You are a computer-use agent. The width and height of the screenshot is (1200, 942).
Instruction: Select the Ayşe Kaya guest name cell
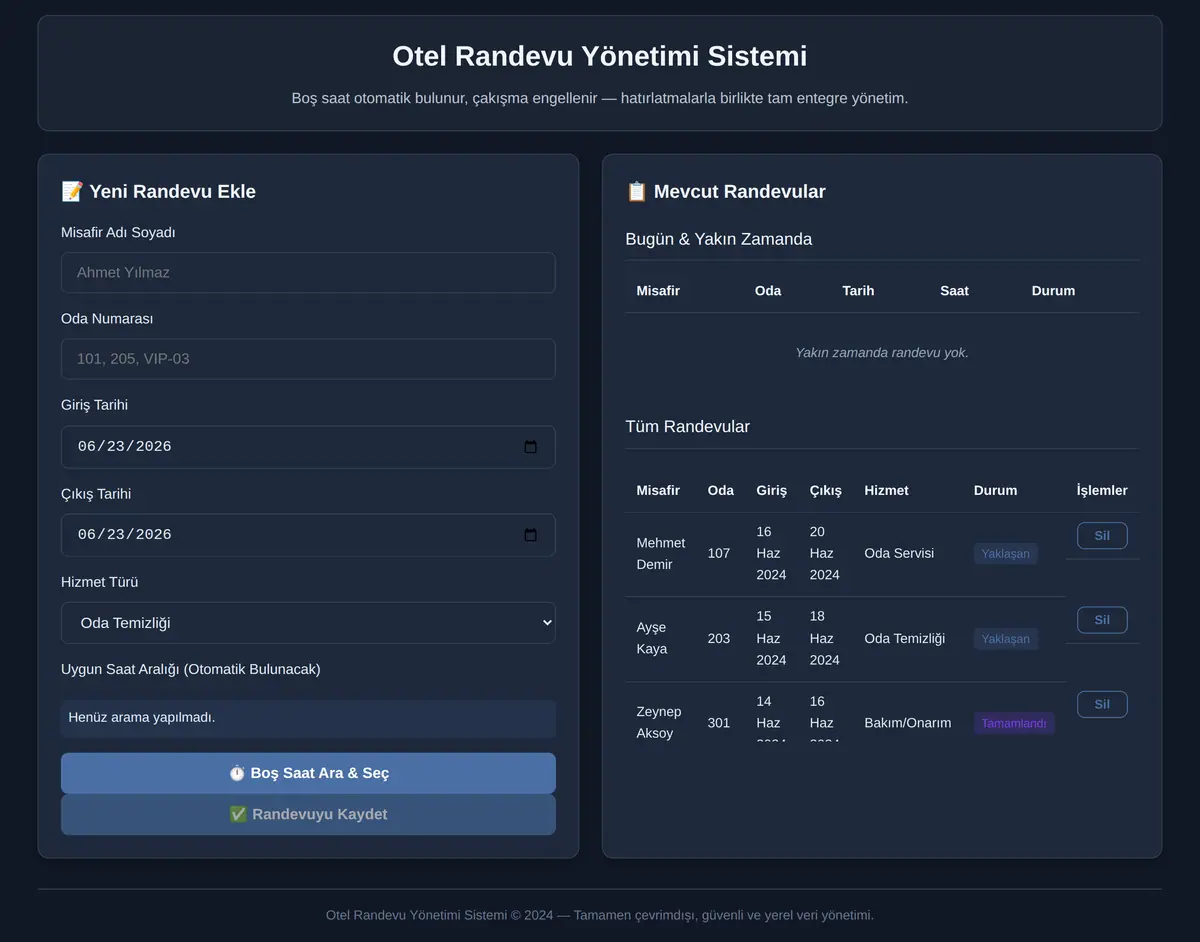point(661,639)
